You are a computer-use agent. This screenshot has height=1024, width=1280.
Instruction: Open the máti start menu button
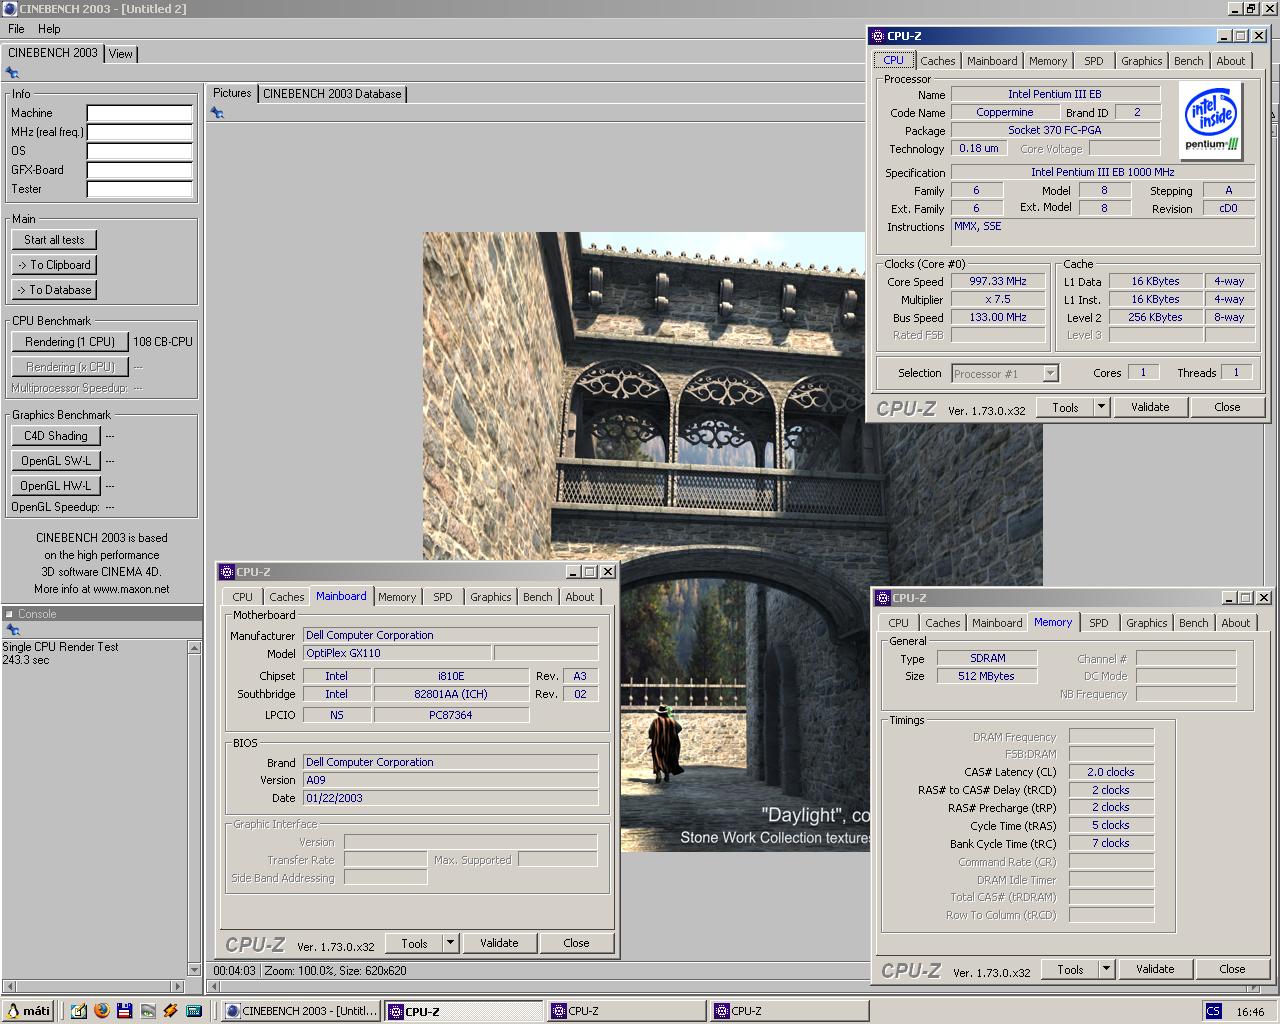pos(28,1011)
